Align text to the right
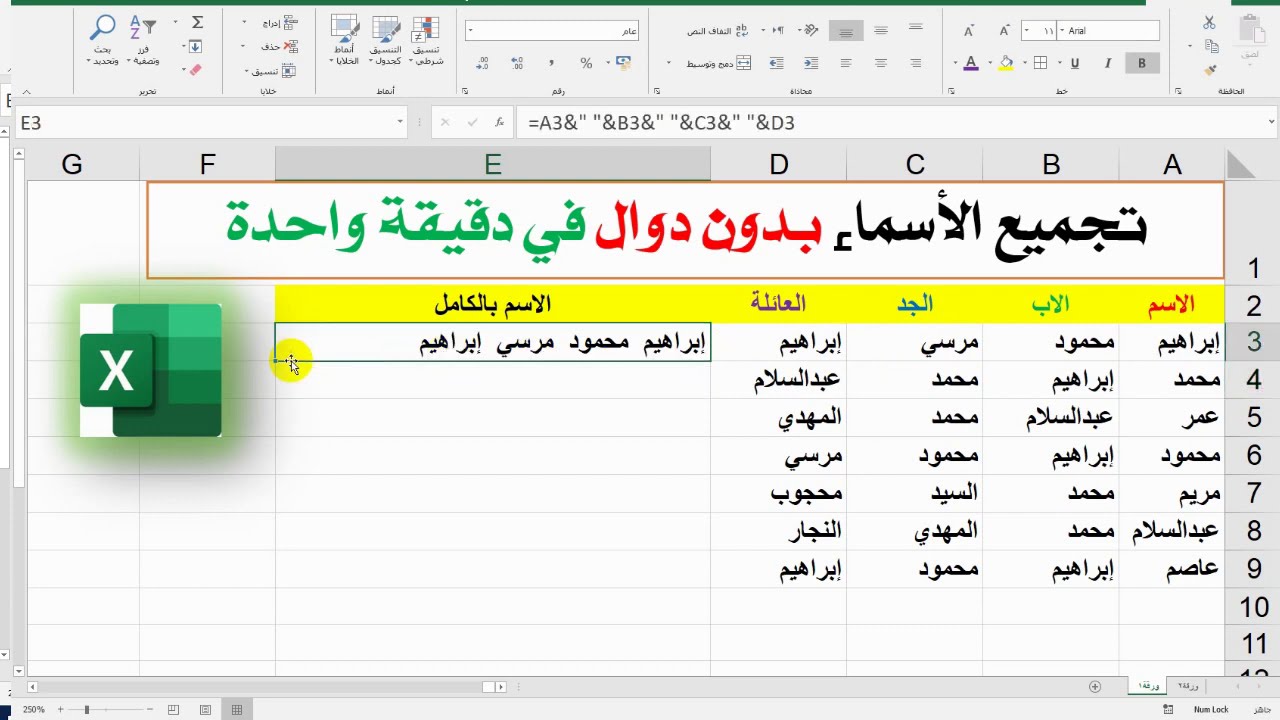 click(x=915, y=63)
